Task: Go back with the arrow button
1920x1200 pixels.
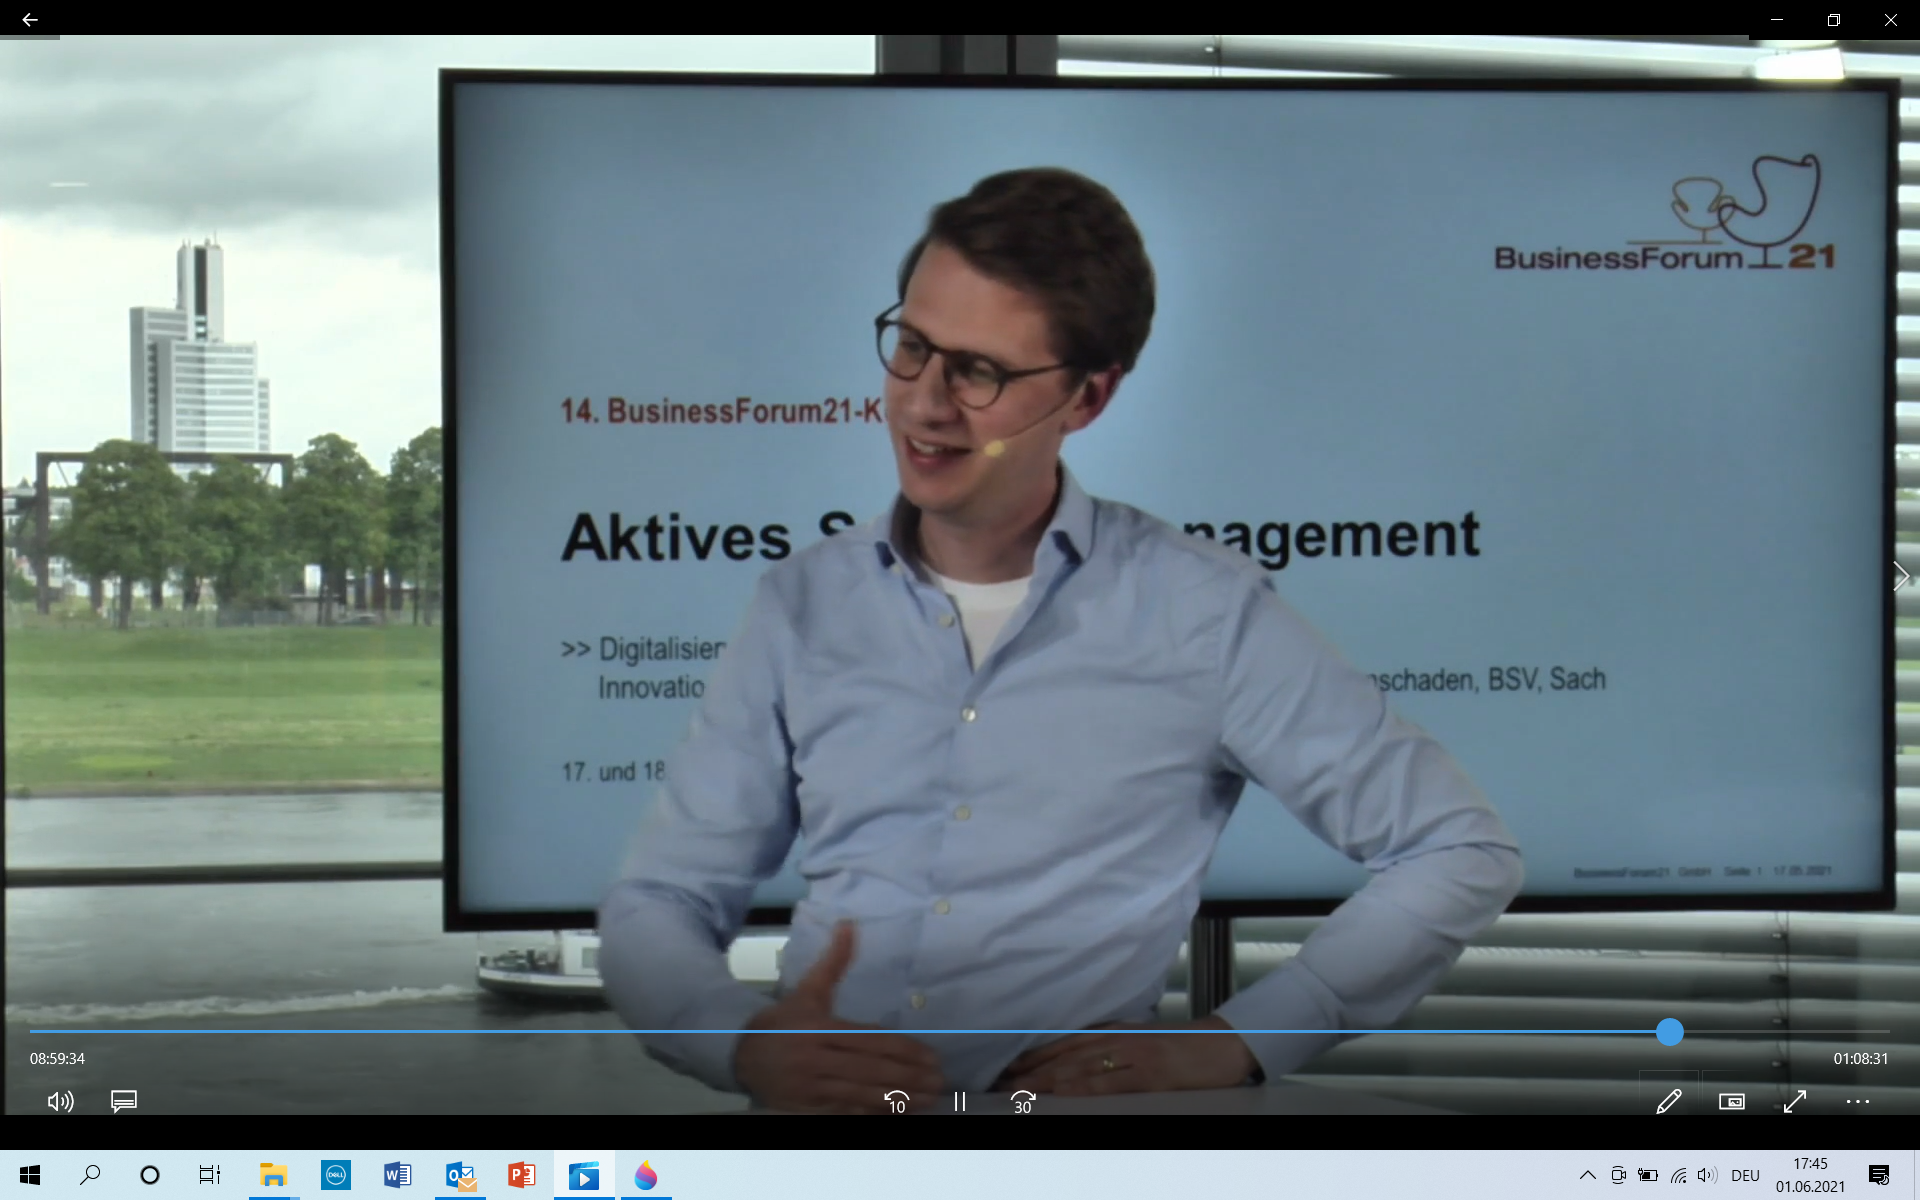Action: click(x=30, y=20)
